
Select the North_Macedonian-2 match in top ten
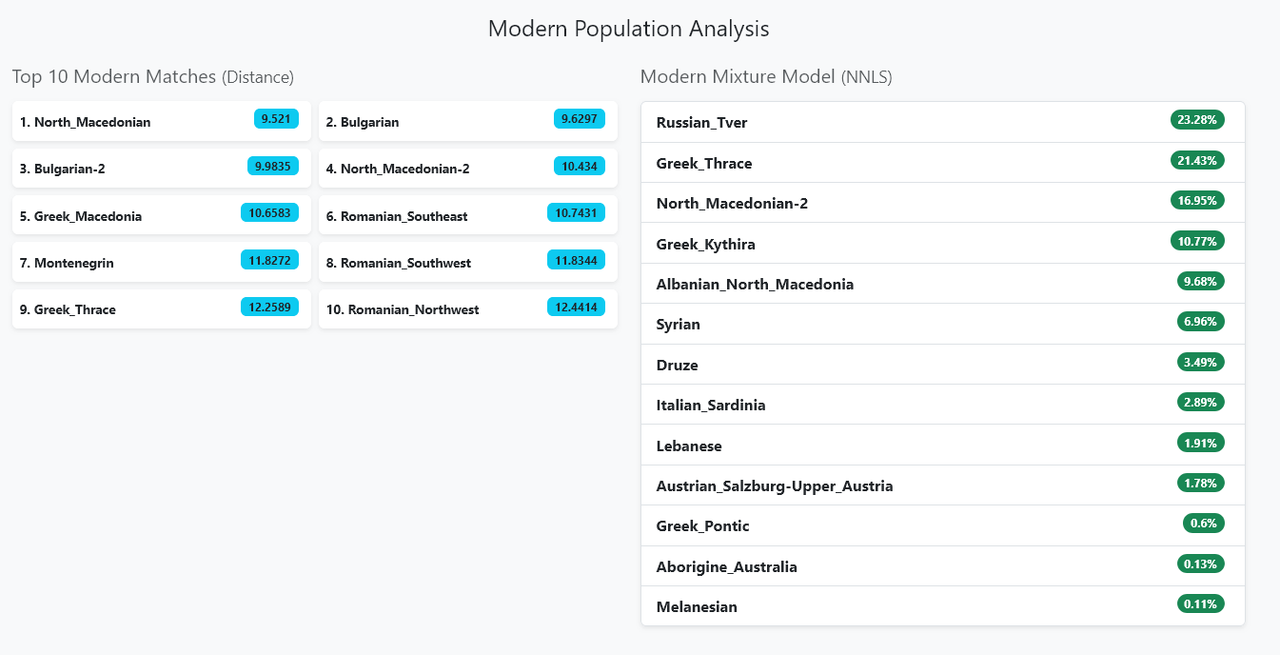467,169
